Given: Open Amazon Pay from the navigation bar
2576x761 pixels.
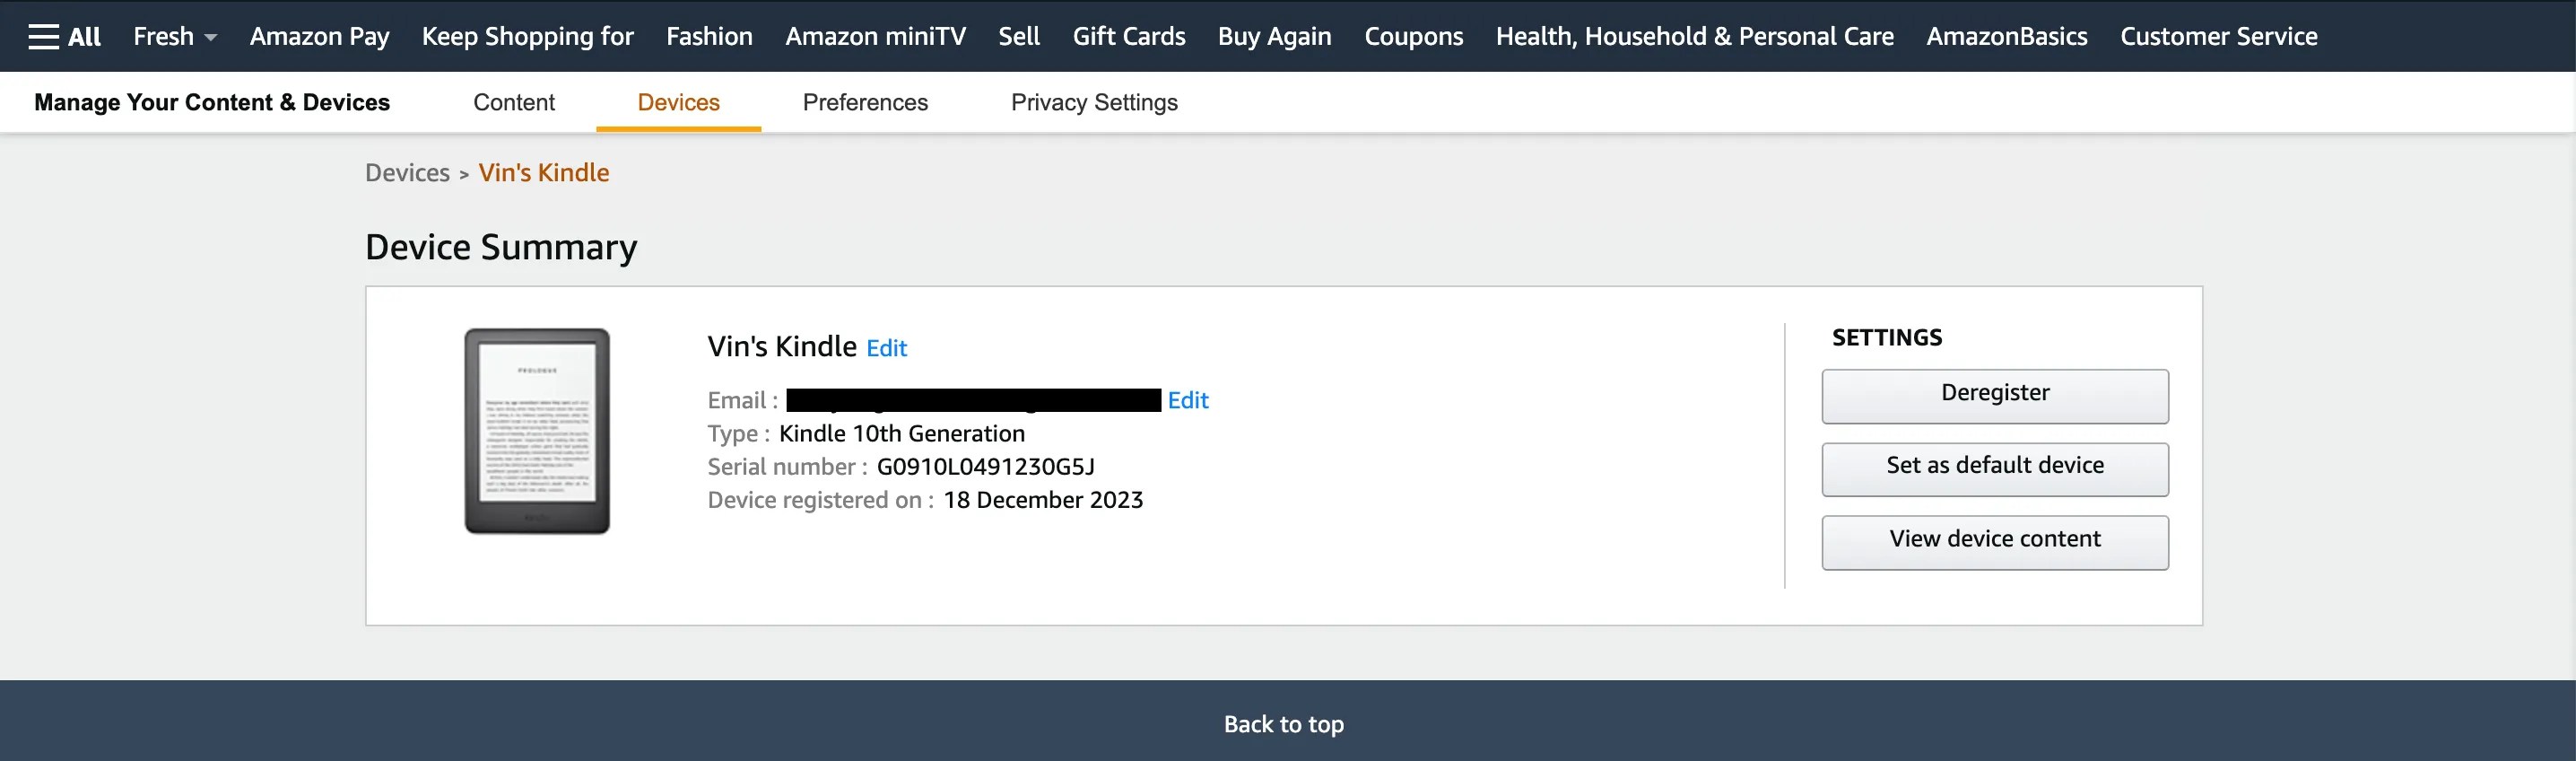Looking at the screenshot, I should 319,36.
